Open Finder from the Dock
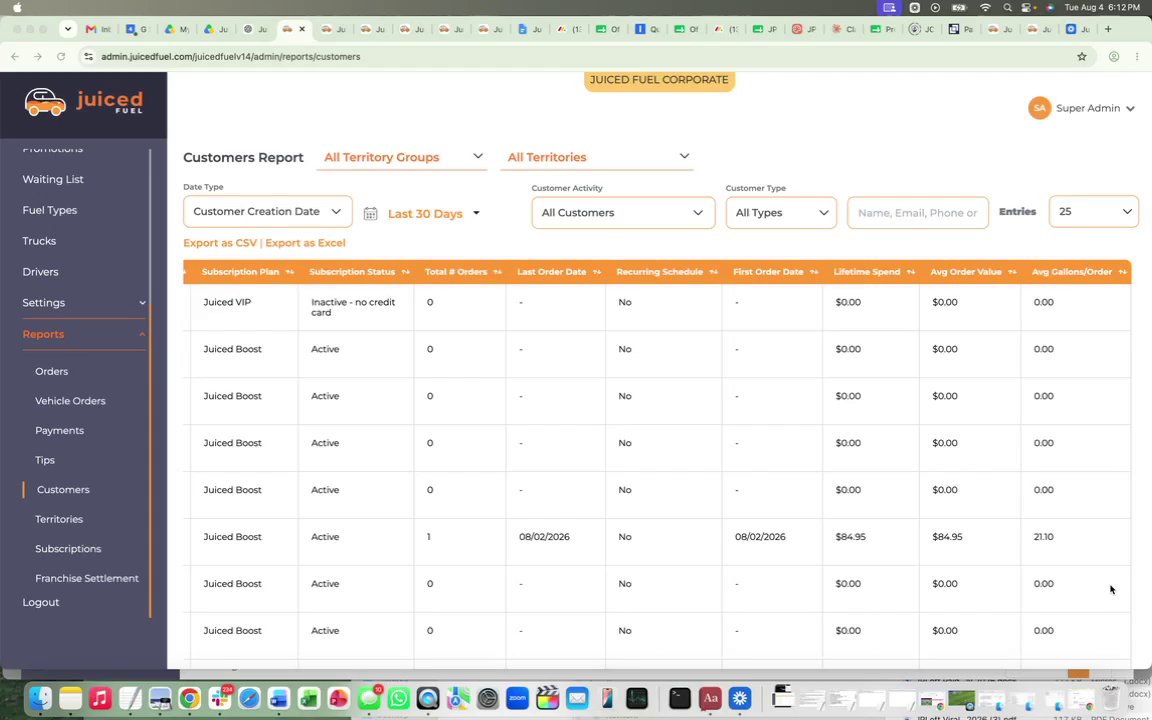This screenshot has width=1152, height=720. (x=40, y=697)
